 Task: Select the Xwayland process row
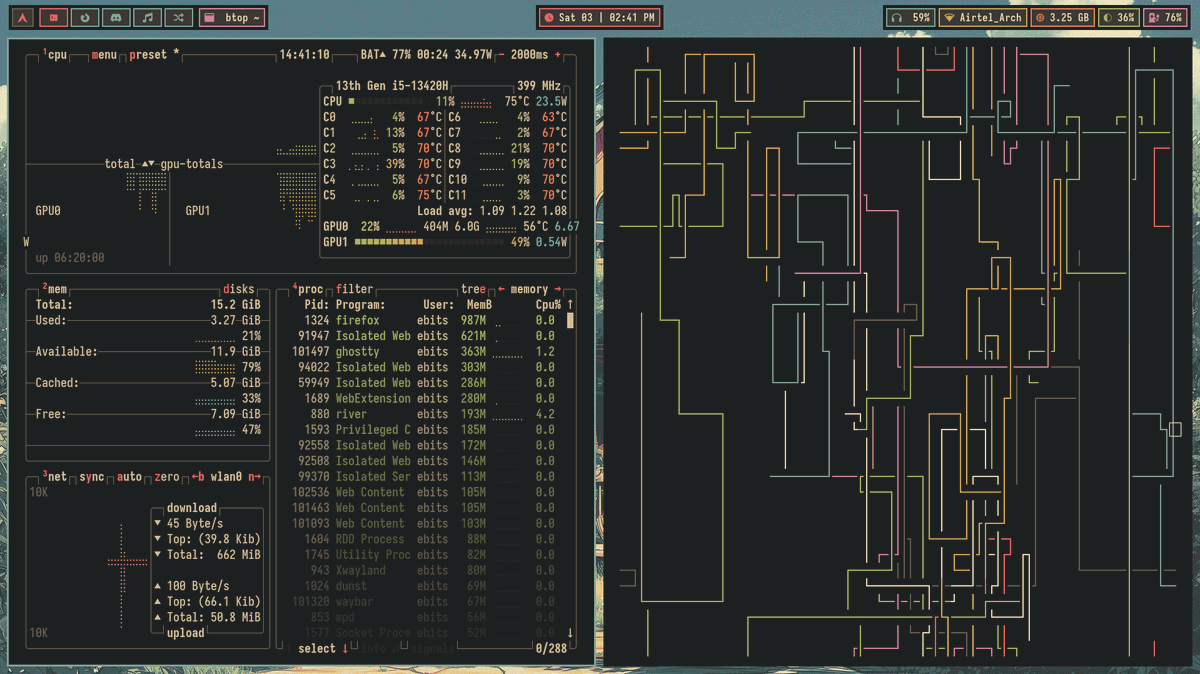pyautogui.click(x=429, y=570)
